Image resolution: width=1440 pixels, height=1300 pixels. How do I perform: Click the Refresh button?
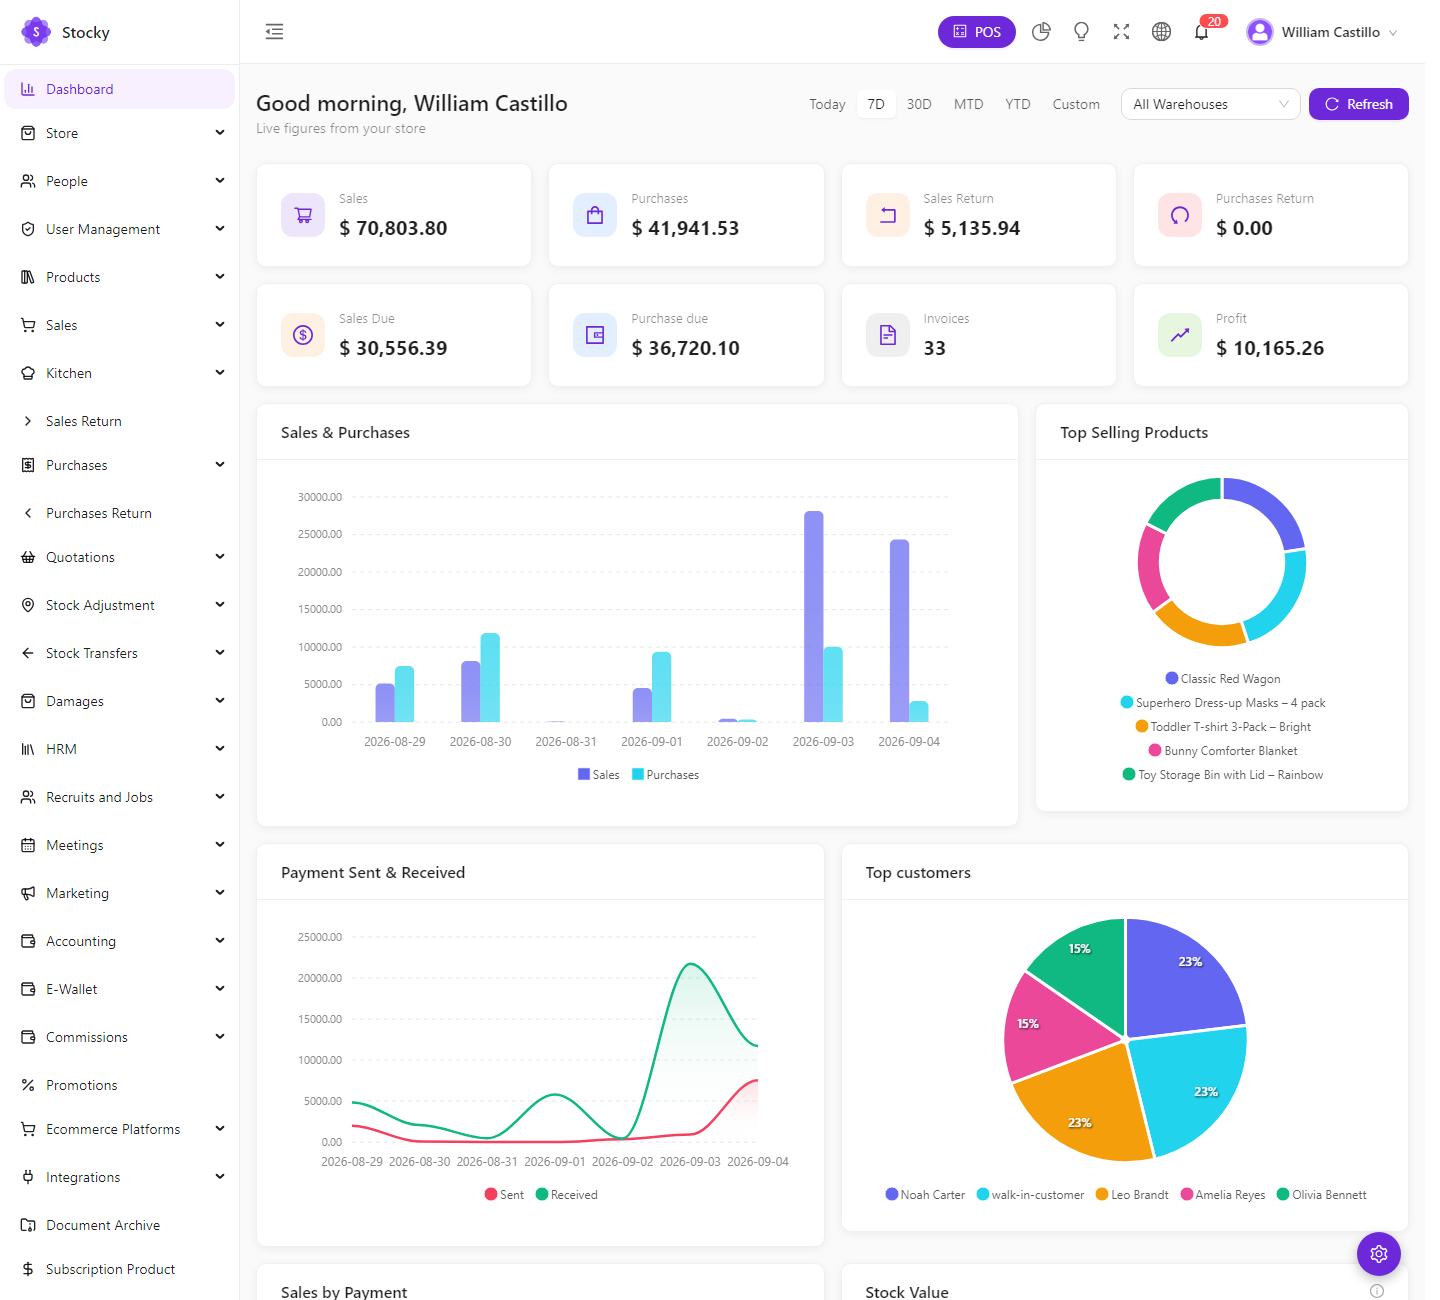point(1358,104)
